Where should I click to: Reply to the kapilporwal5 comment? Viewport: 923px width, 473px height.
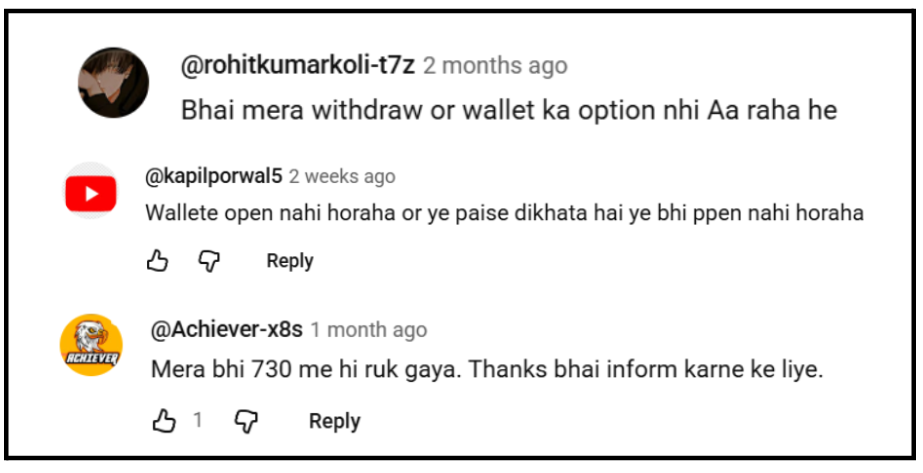point(290,261)
